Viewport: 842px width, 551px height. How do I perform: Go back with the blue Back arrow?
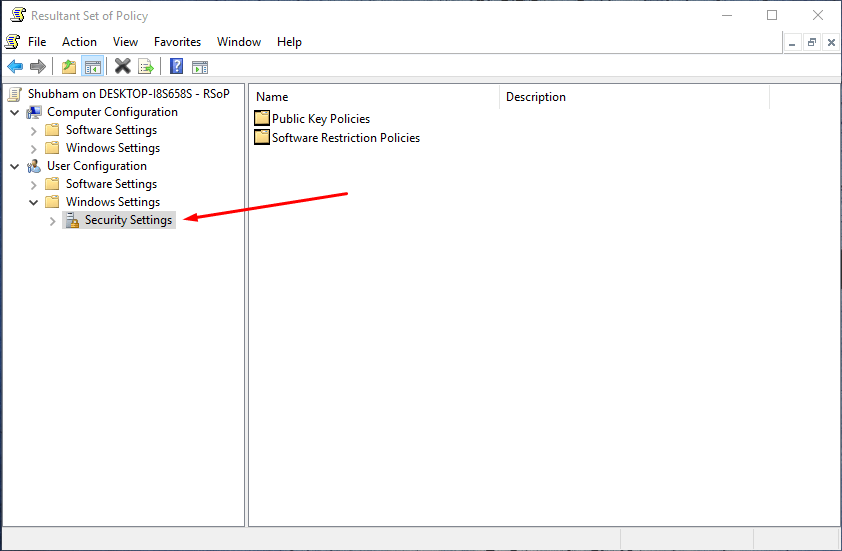(x=15, y=67)
